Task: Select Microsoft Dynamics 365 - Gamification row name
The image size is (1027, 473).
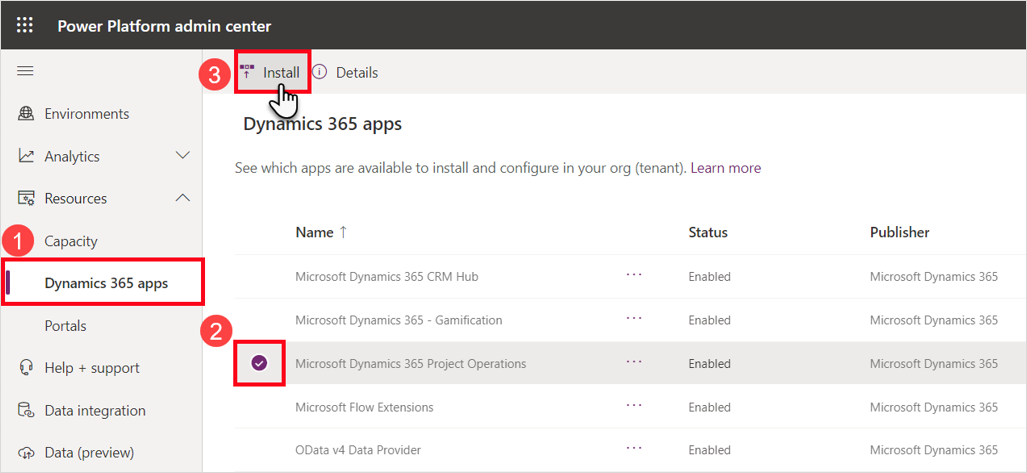Action: 399,320
